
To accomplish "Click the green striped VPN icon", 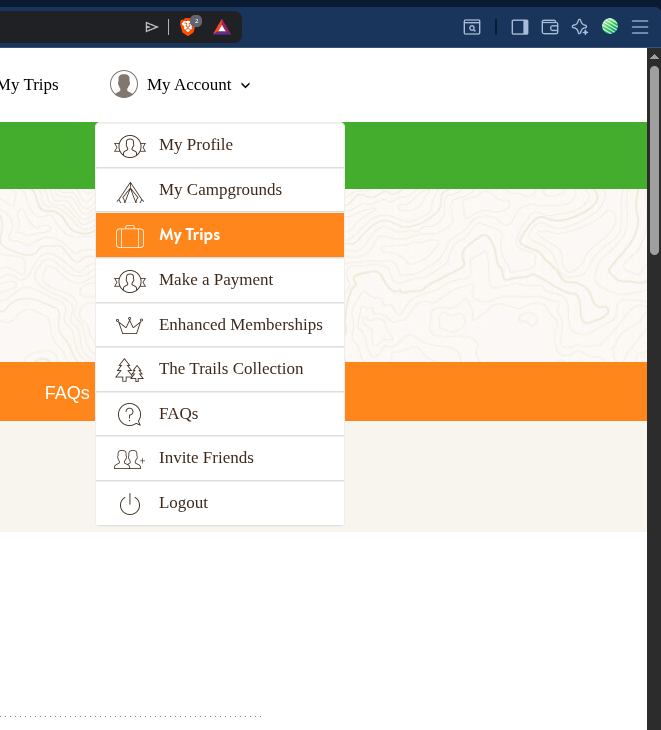I will 610,27.
